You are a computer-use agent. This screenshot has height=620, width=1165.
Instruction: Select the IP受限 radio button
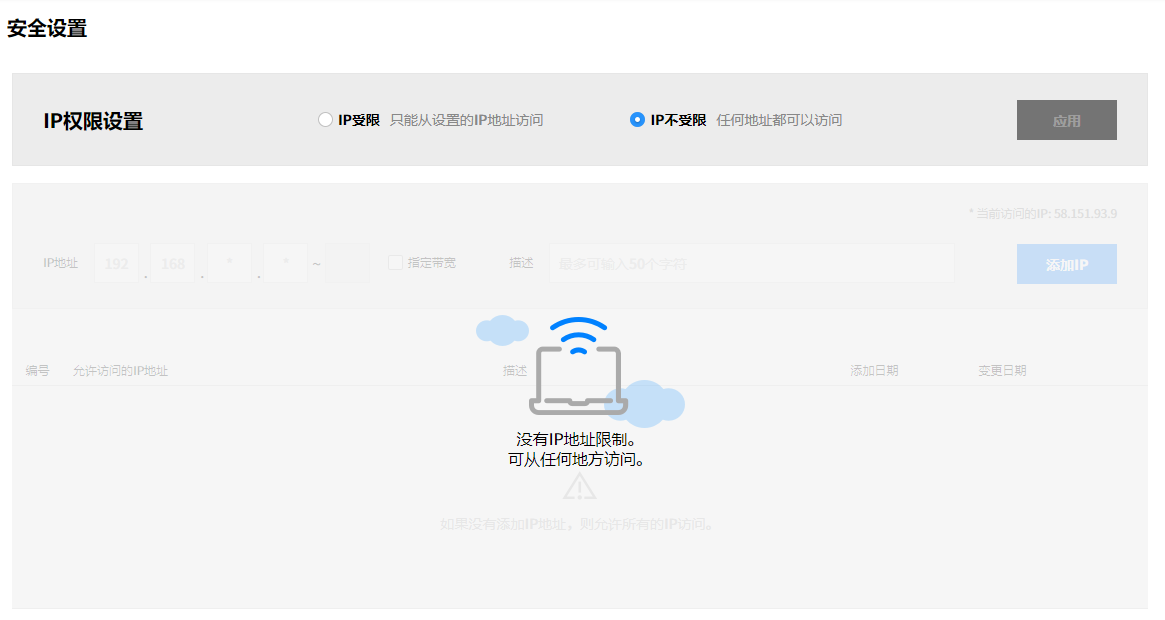(325, 120)
